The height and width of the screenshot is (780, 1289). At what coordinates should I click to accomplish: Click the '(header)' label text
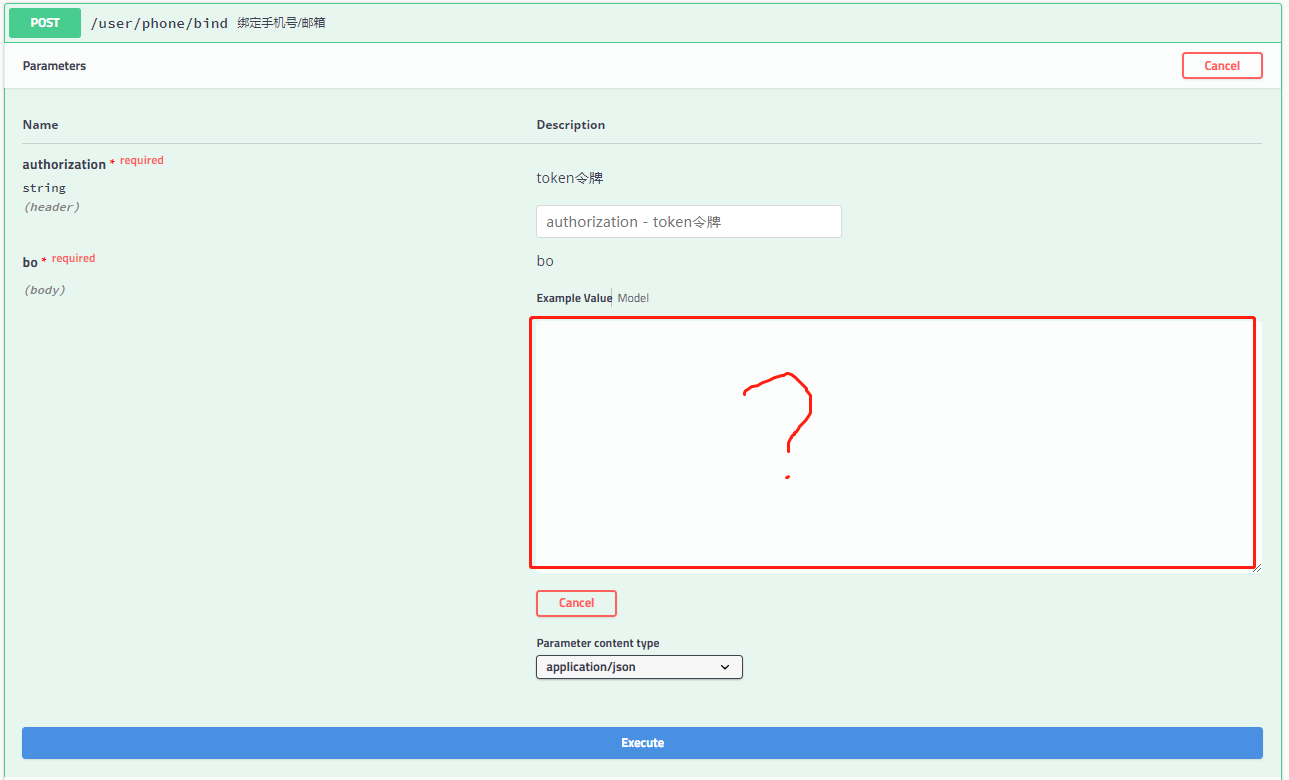tap(51, 207)
